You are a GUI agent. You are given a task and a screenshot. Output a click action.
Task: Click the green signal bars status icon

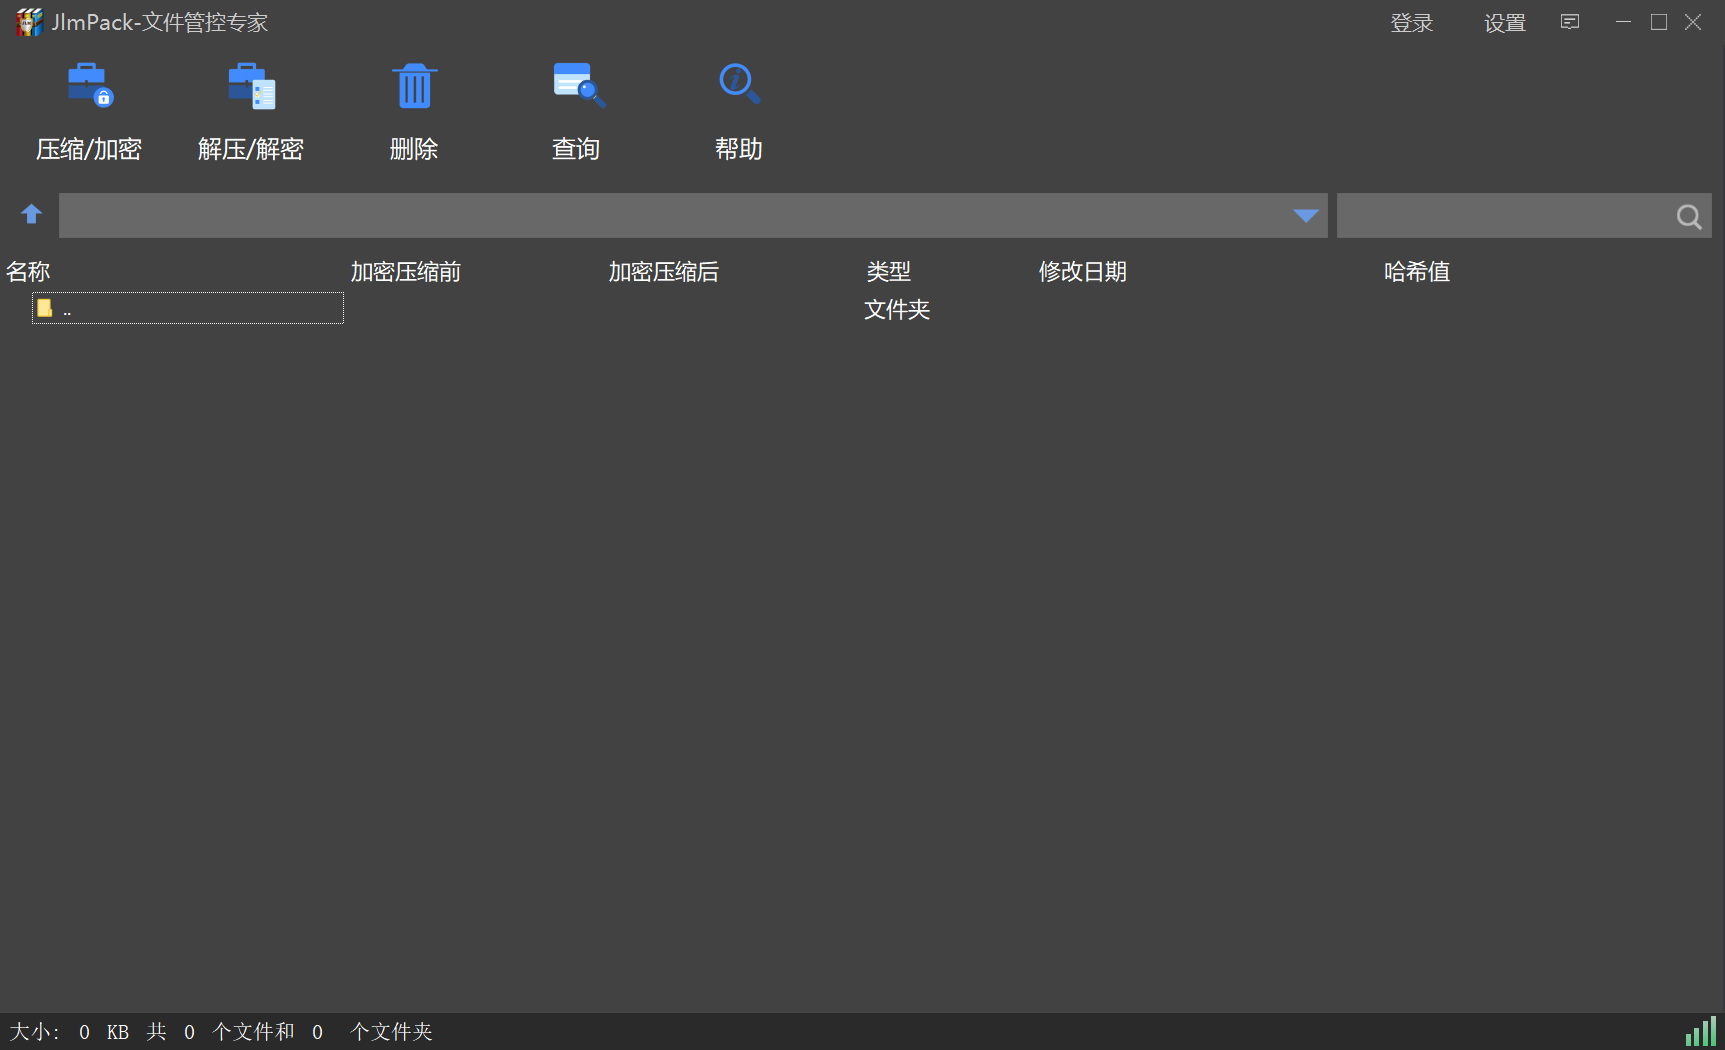click(x=1700, y=1032)
